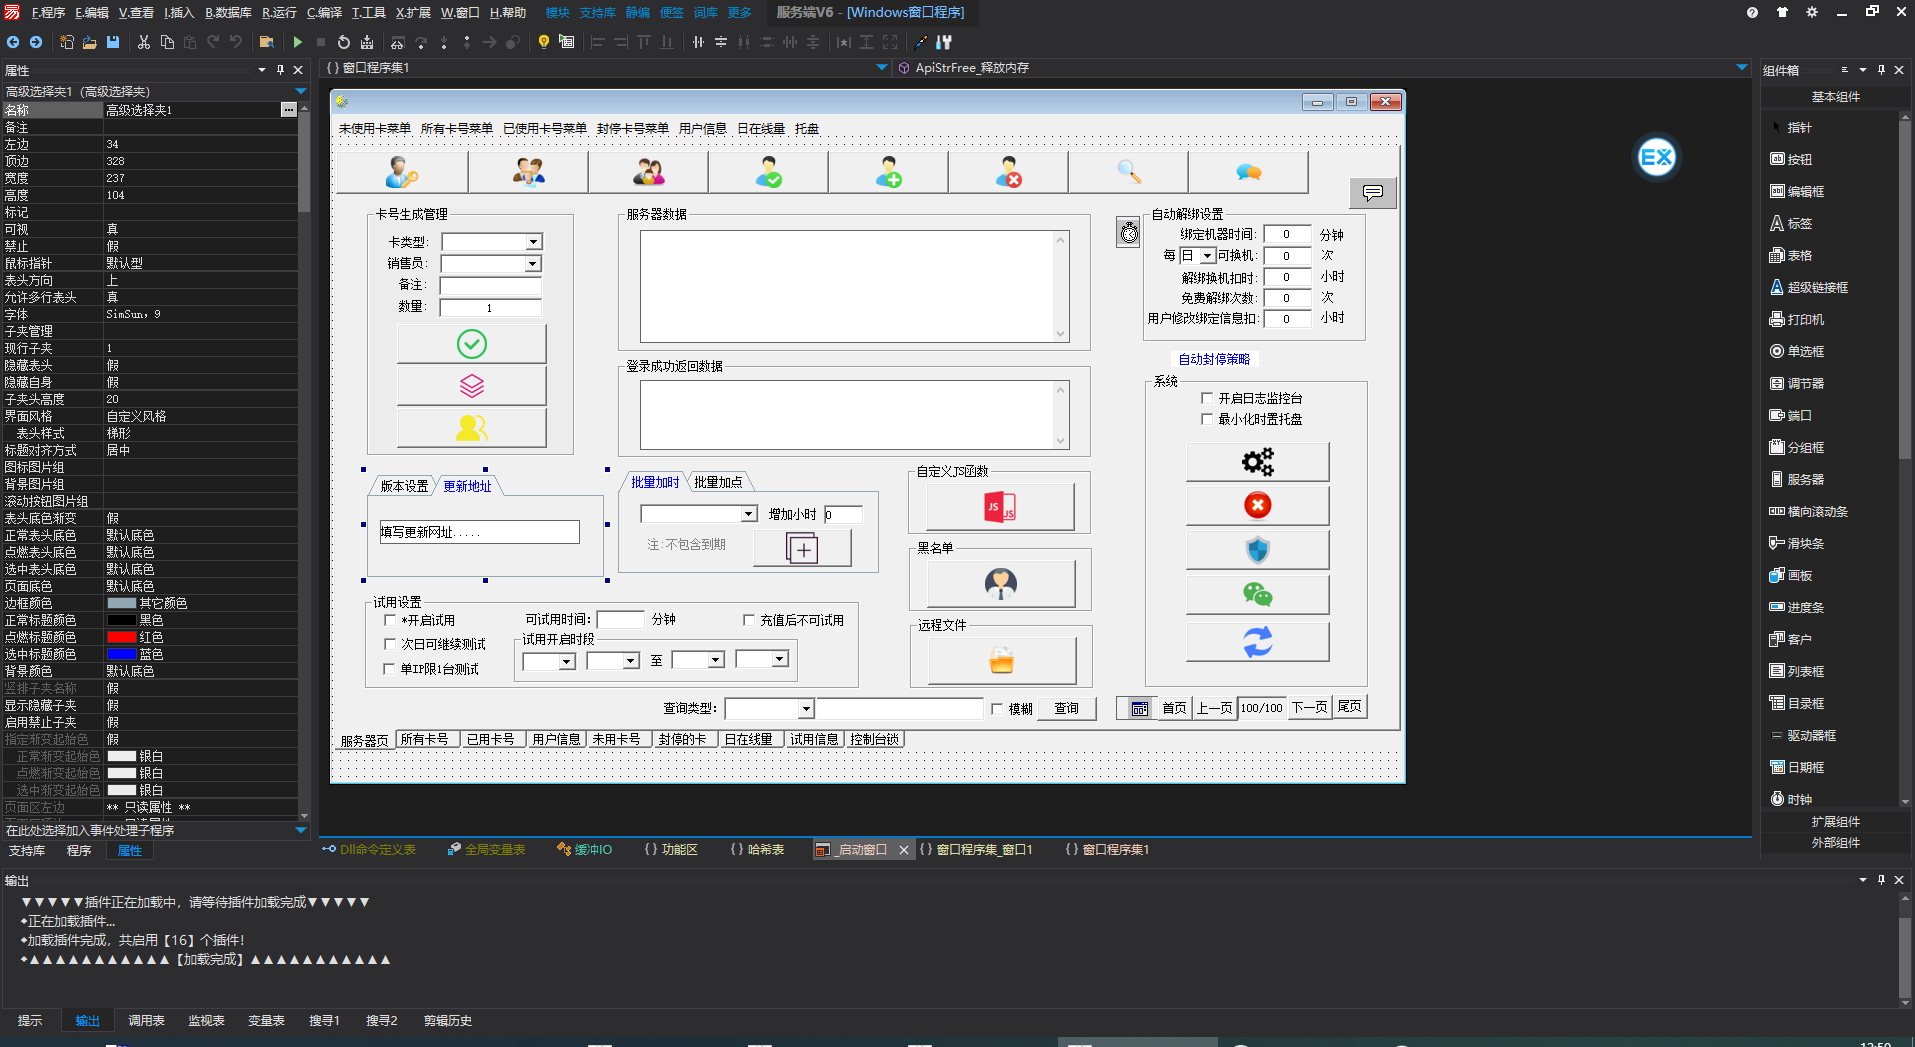Click the green circle checkmark generate button

(x=472, y=344)
